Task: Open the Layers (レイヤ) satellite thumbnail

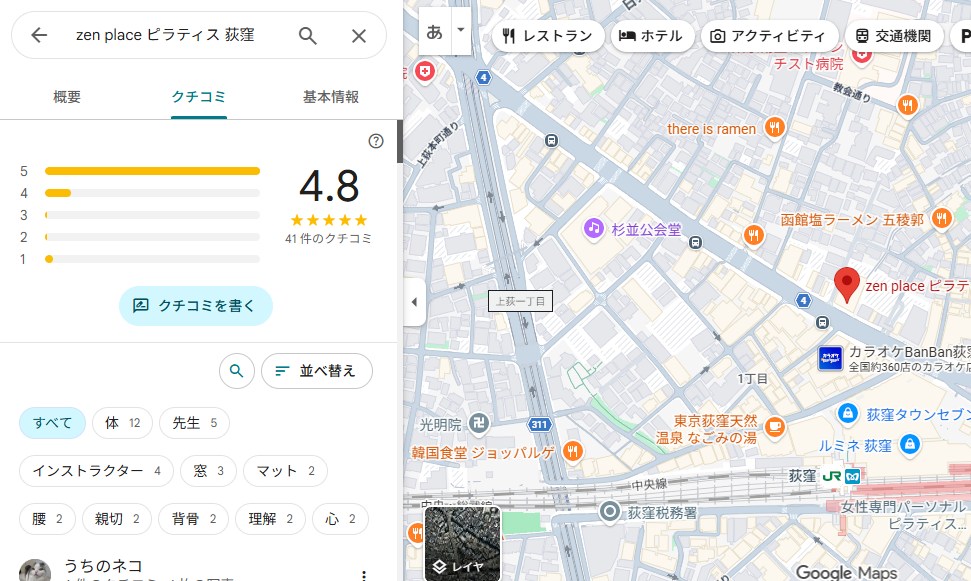Action: pyautogui.click(x=462, y=544)
